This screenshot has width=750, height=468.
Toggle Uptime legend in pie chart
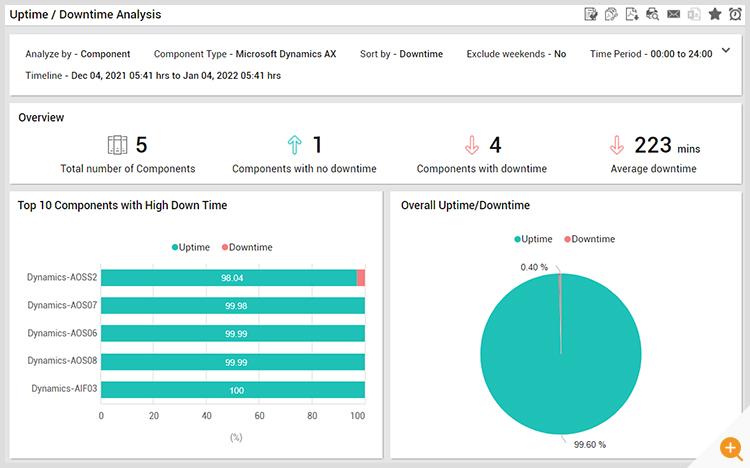[533, 239]
